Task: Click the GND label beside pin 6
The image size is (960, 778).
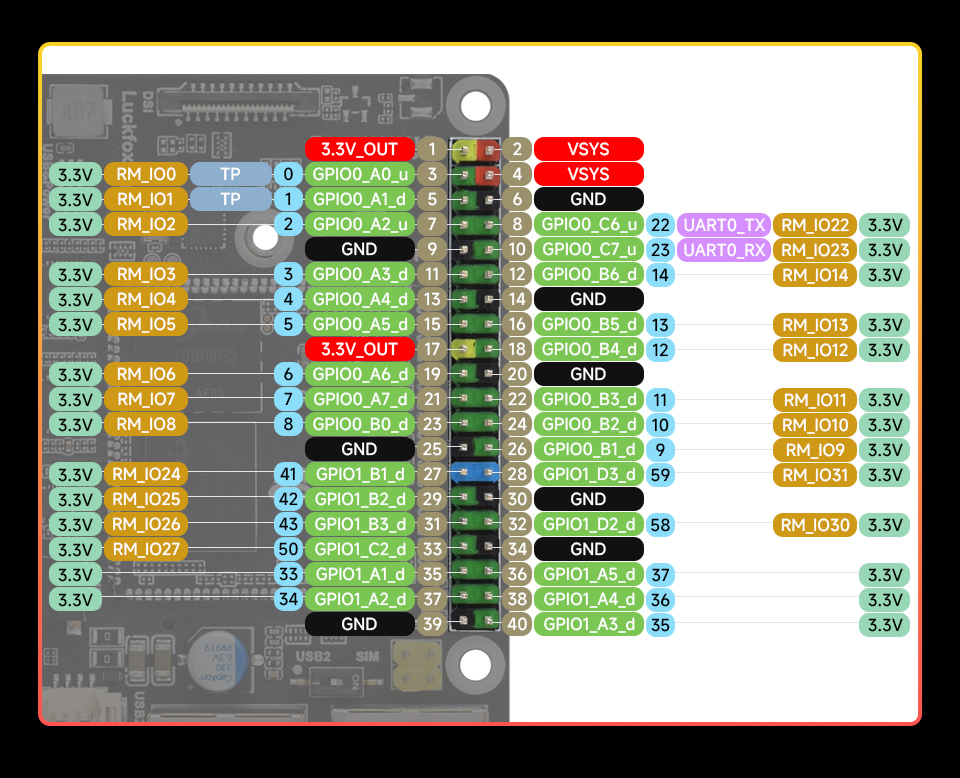Action: 587,199
